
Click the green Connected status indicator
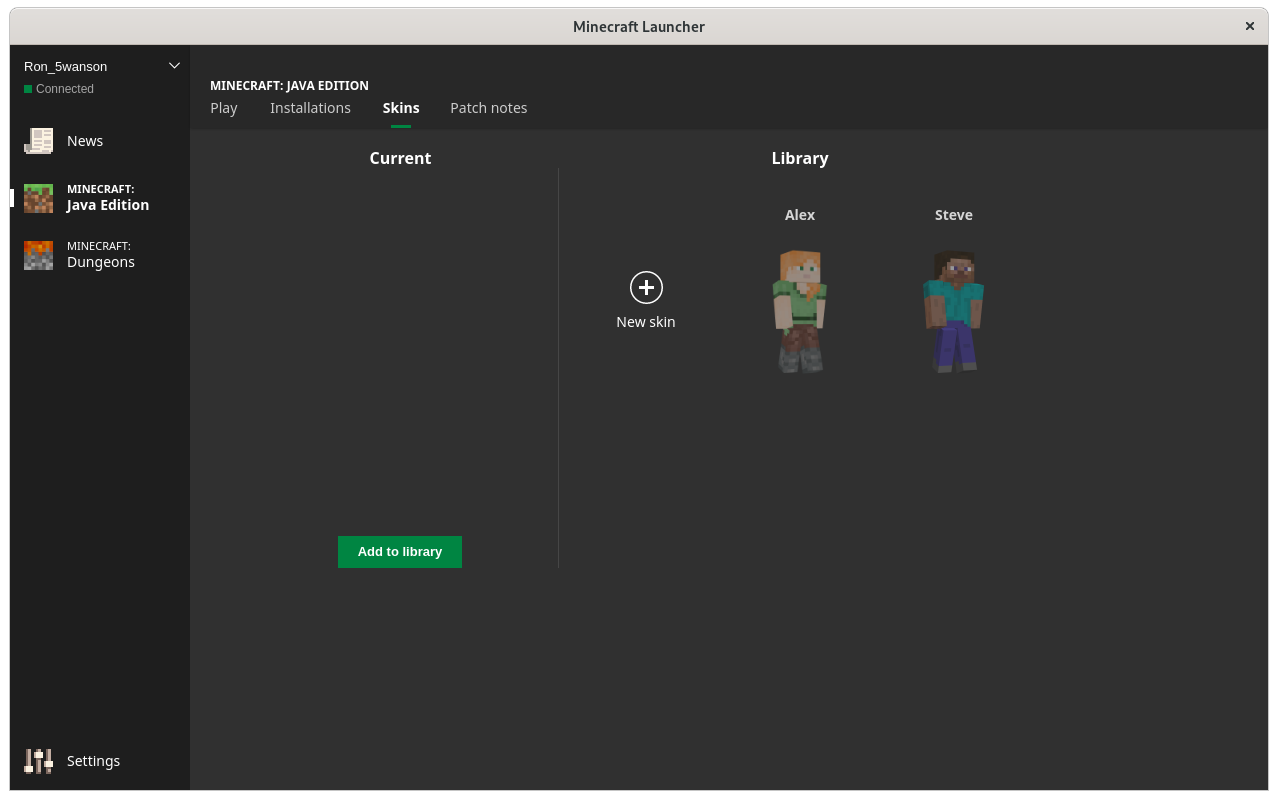(28, 89)
